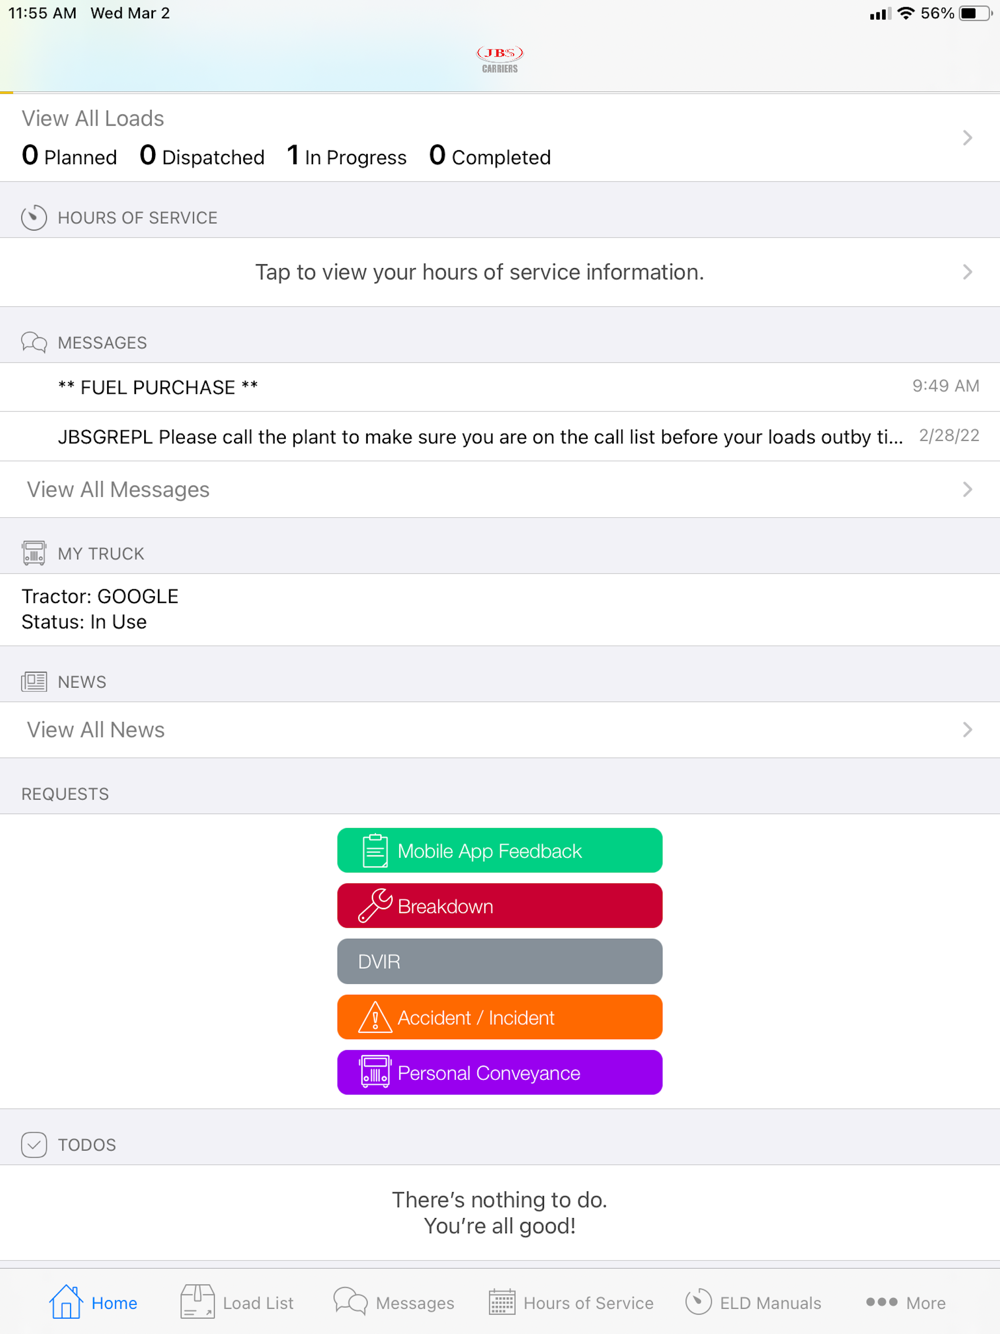The image size is (1000, 1334).
Task: Select the 0 Dispatched loads count
Action: [202, 156]
